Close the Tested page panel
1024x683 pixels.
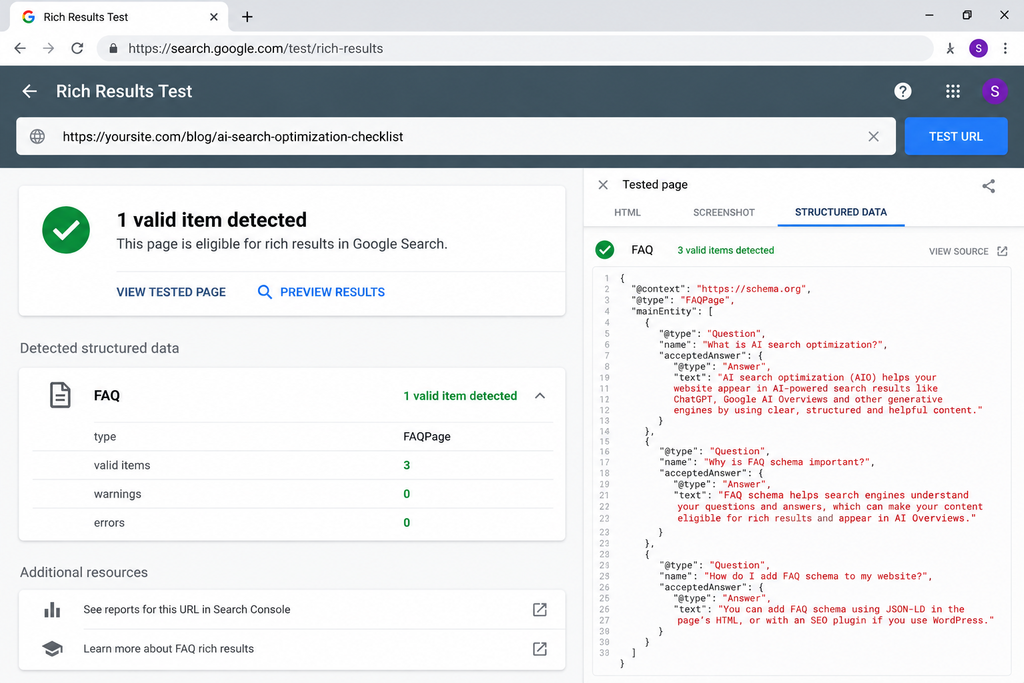(603, 185)
